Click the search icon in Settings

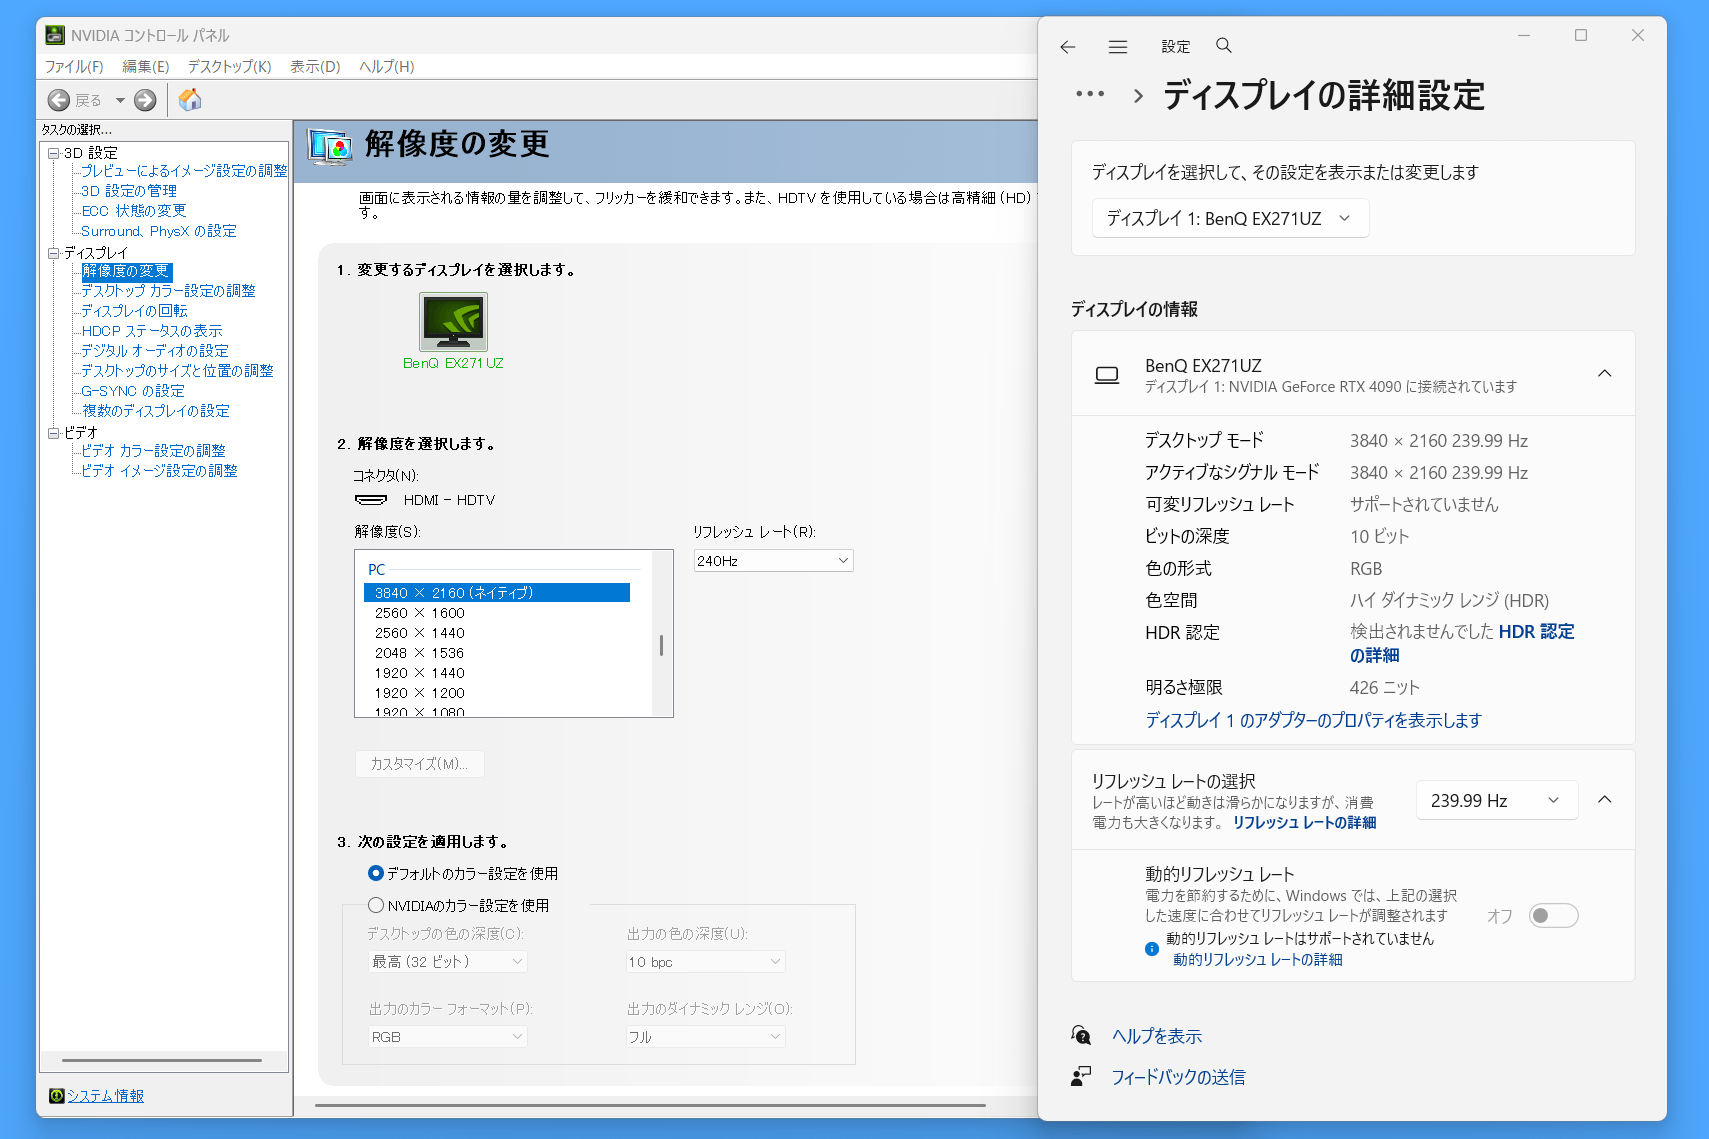(x=1223, y=46)
